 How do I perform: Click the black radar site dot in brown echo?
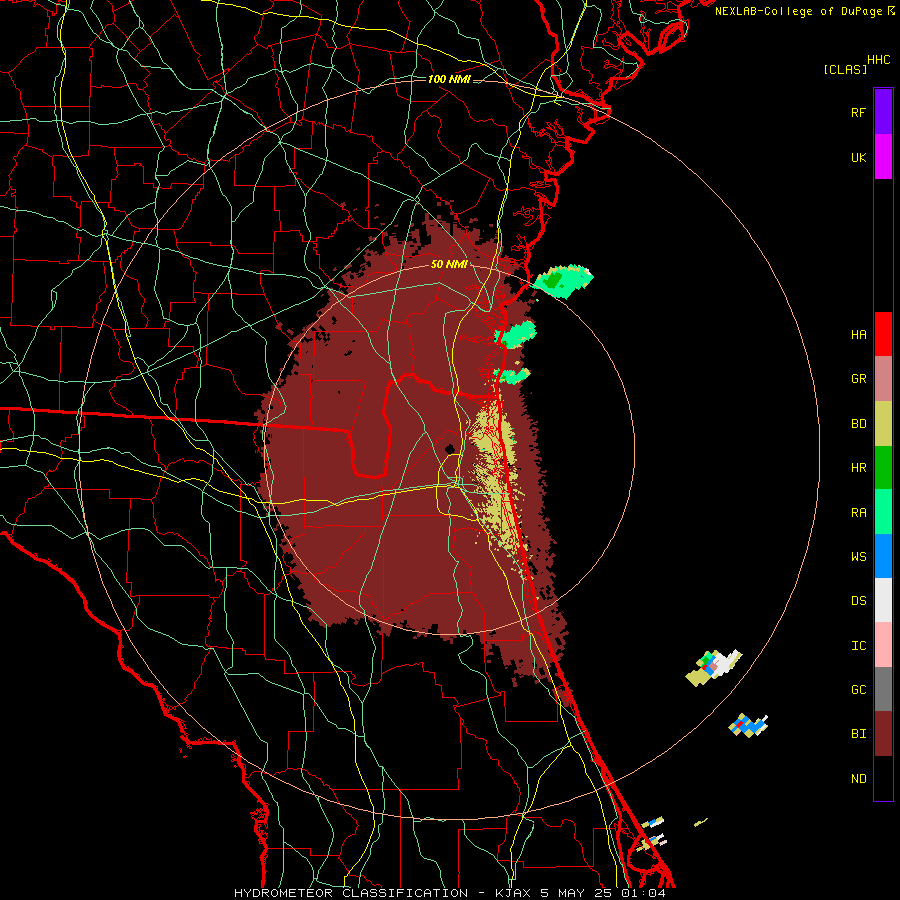click(x=449, y=448)
